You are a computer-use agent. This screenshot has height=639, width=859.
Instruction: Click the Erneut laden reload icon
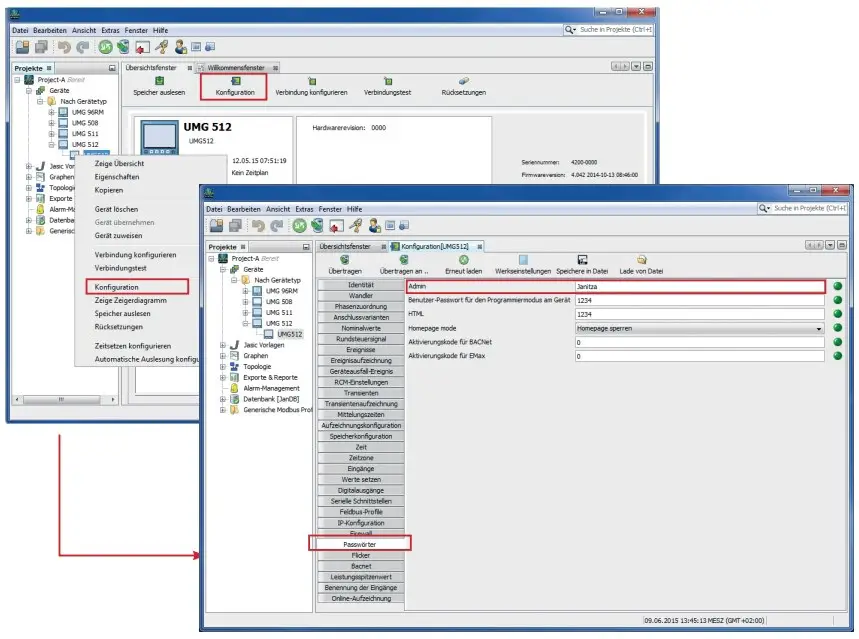point(463,260)
